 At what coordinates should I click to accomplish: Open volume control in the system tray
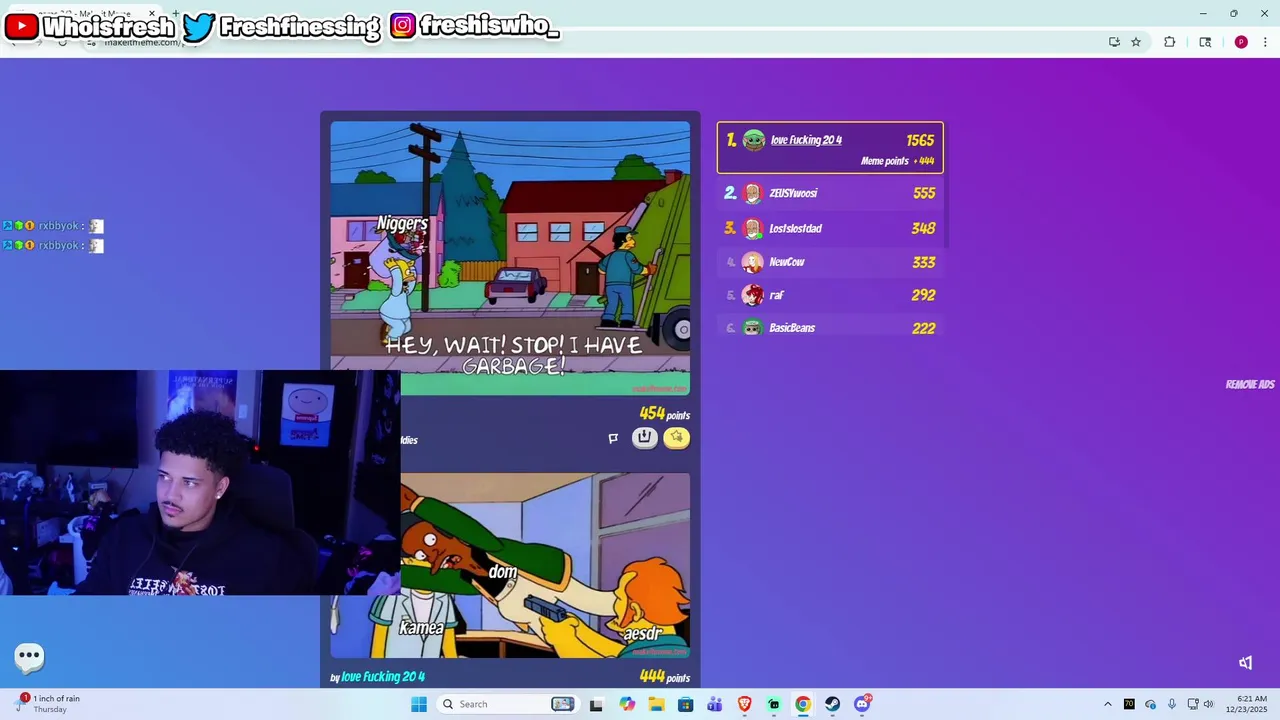[1208, 704]
